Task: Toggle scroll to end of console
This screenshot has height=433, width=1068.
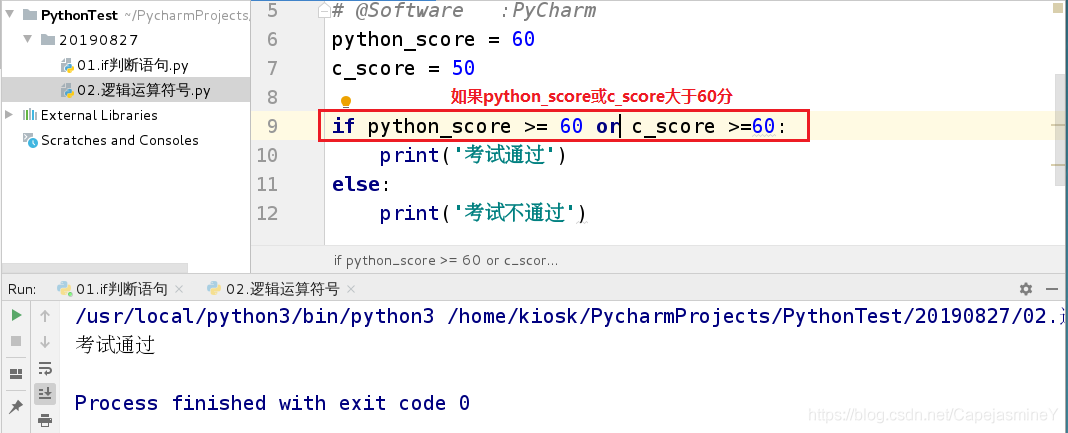Action: [x=45, y=394]
